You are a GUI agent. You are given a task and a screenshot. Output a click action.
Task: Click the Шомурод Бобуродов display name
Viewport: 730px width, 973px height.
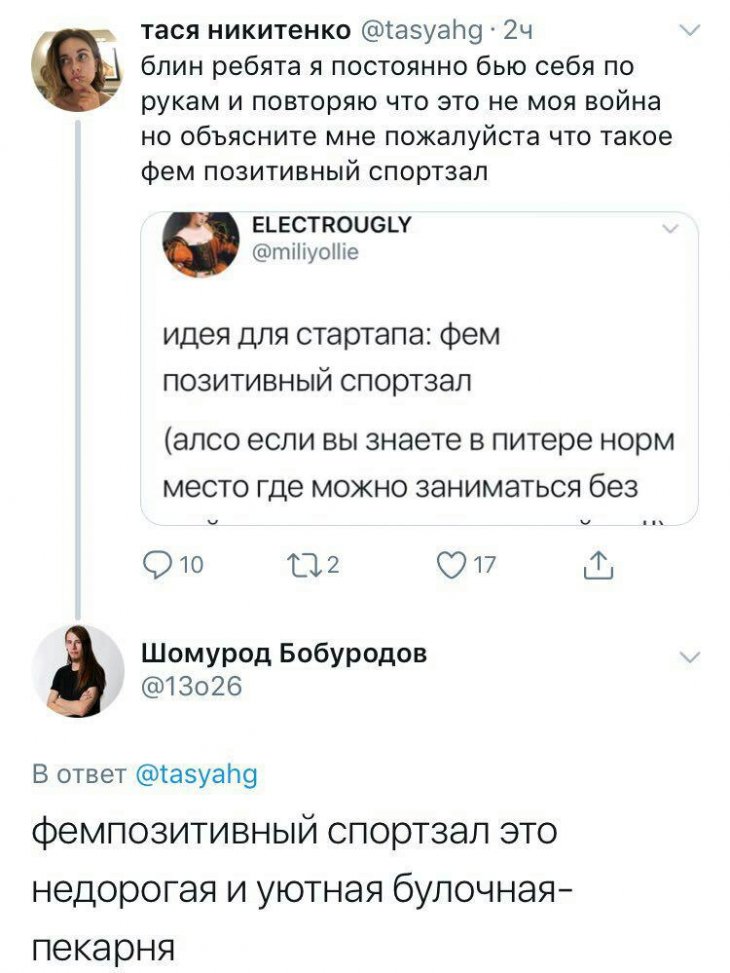pos(284,654)
